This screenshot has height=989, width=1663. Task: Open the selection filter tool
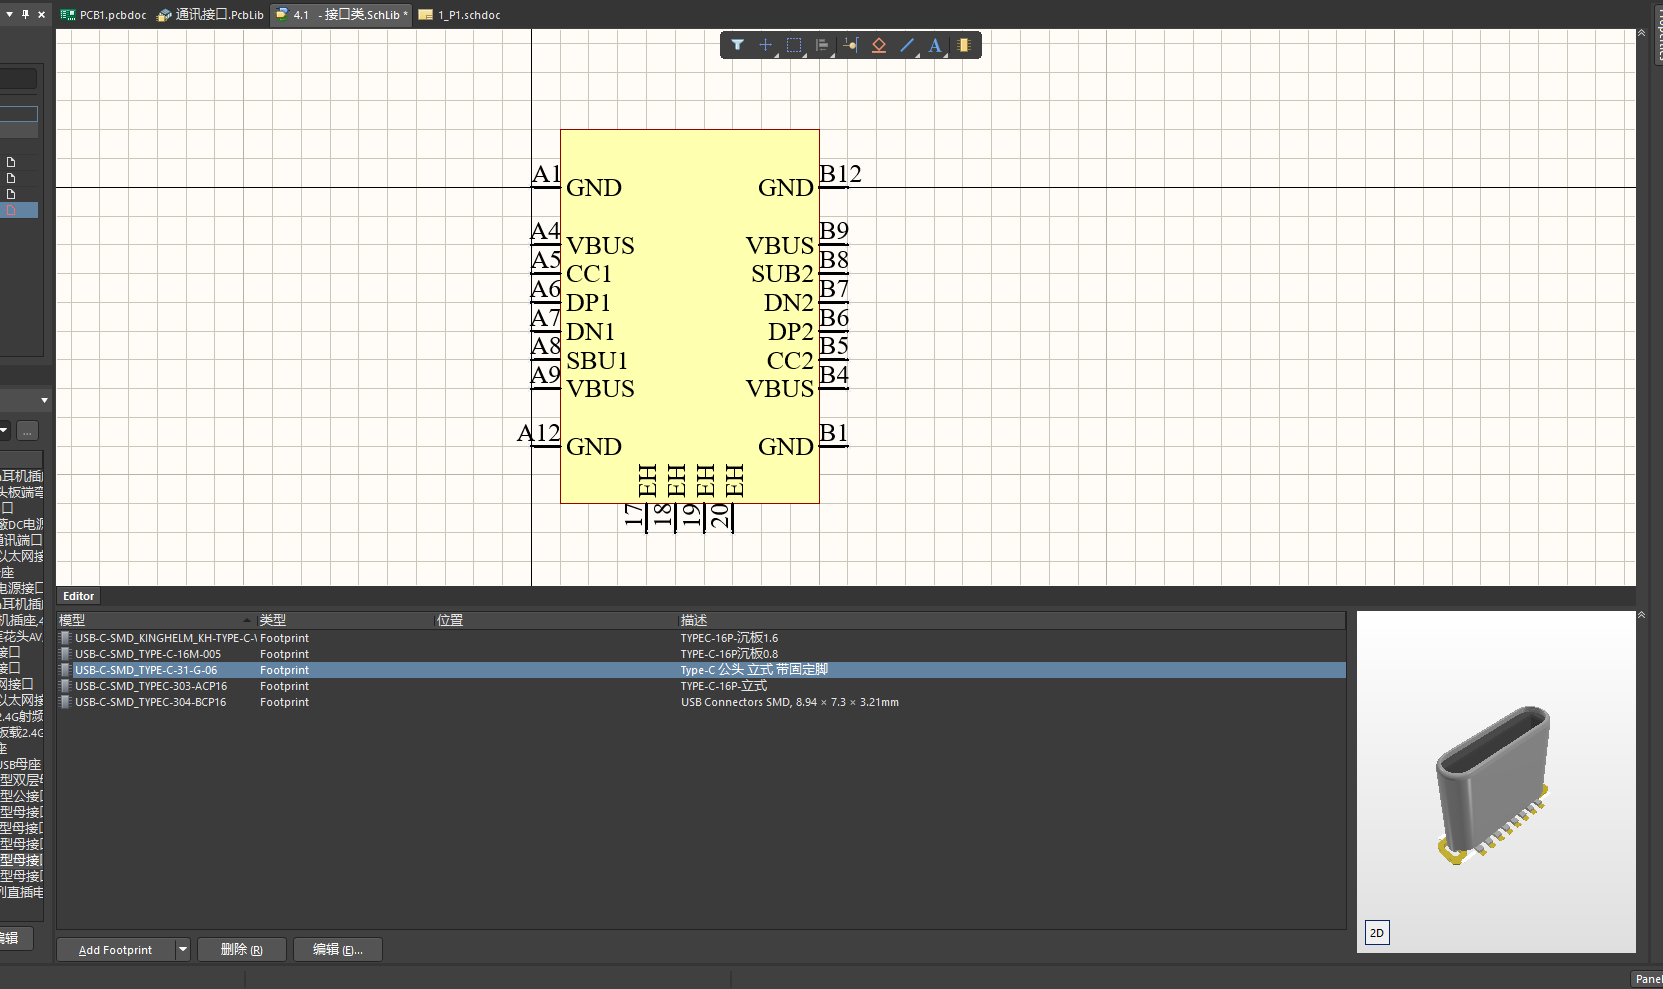pos(737,45)
